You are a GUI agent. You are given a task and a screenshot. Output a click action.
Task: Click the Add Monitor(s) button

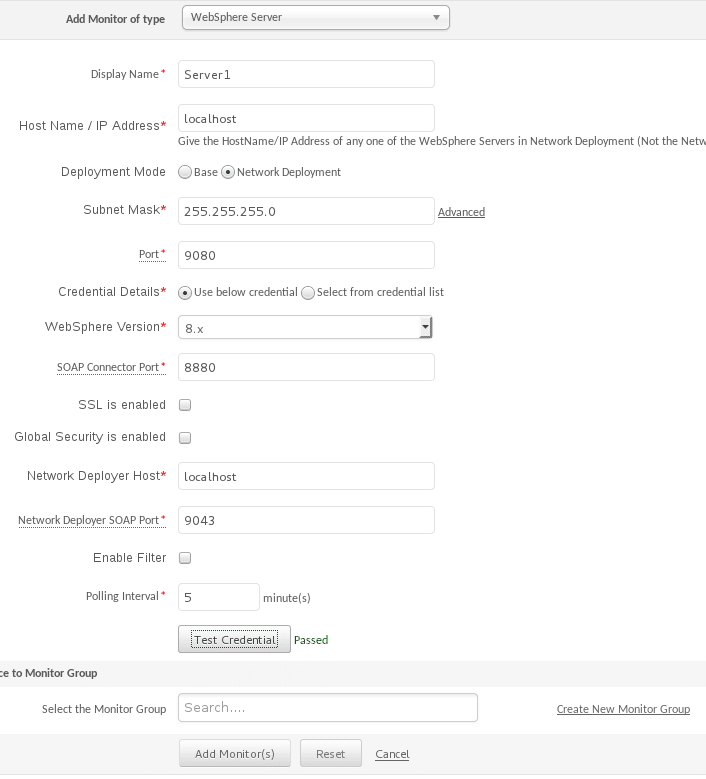pyautogui.click(x=235, y=754)
